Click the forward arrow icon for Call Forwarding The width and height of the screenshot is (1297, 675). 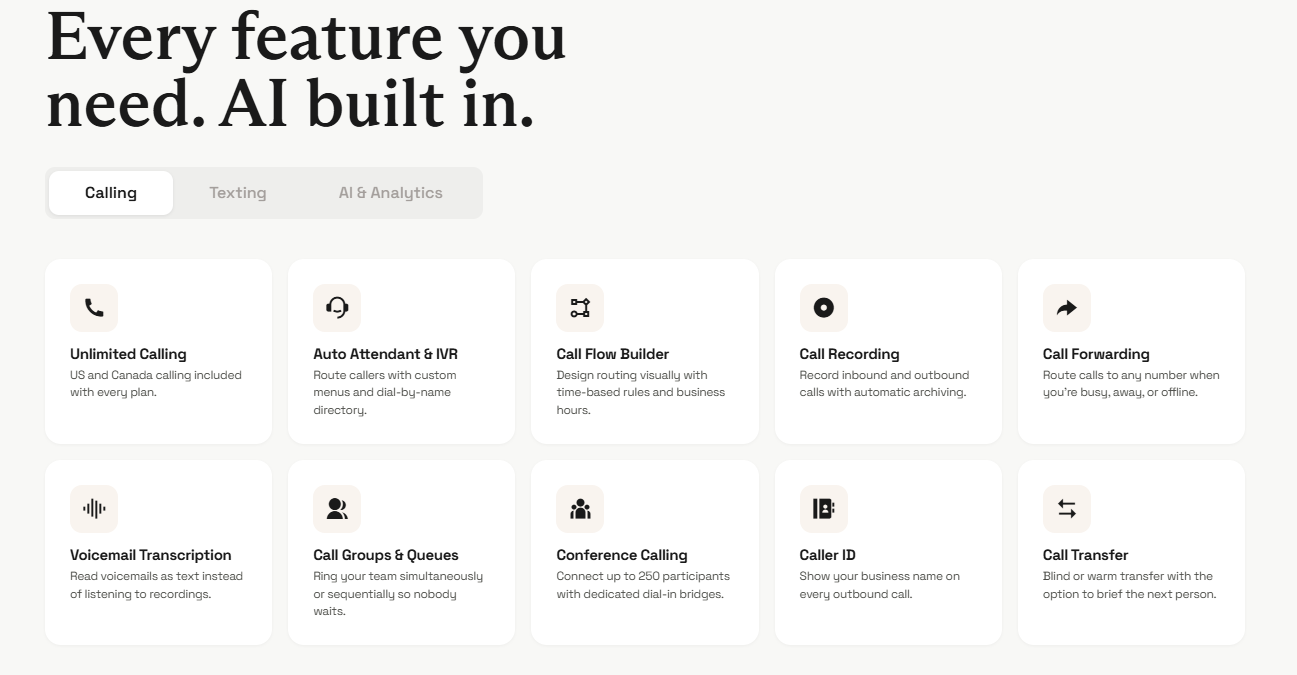(x=1067, y=308)
